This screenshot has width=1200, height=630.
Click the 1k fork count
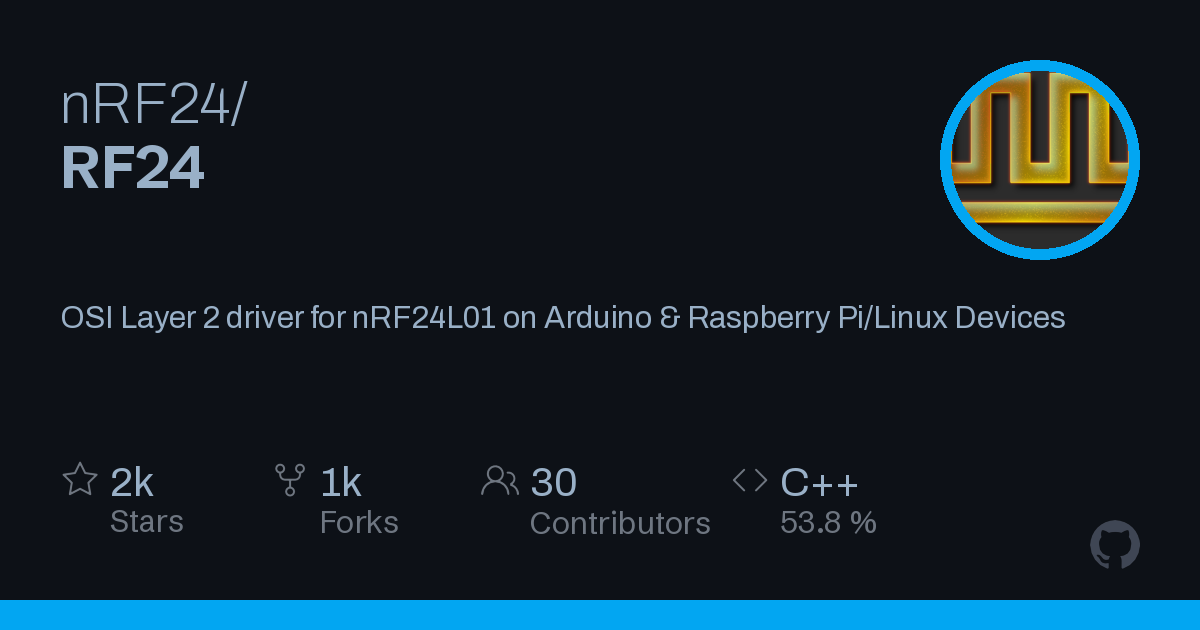pyautogui.click(x=341, y=483)
